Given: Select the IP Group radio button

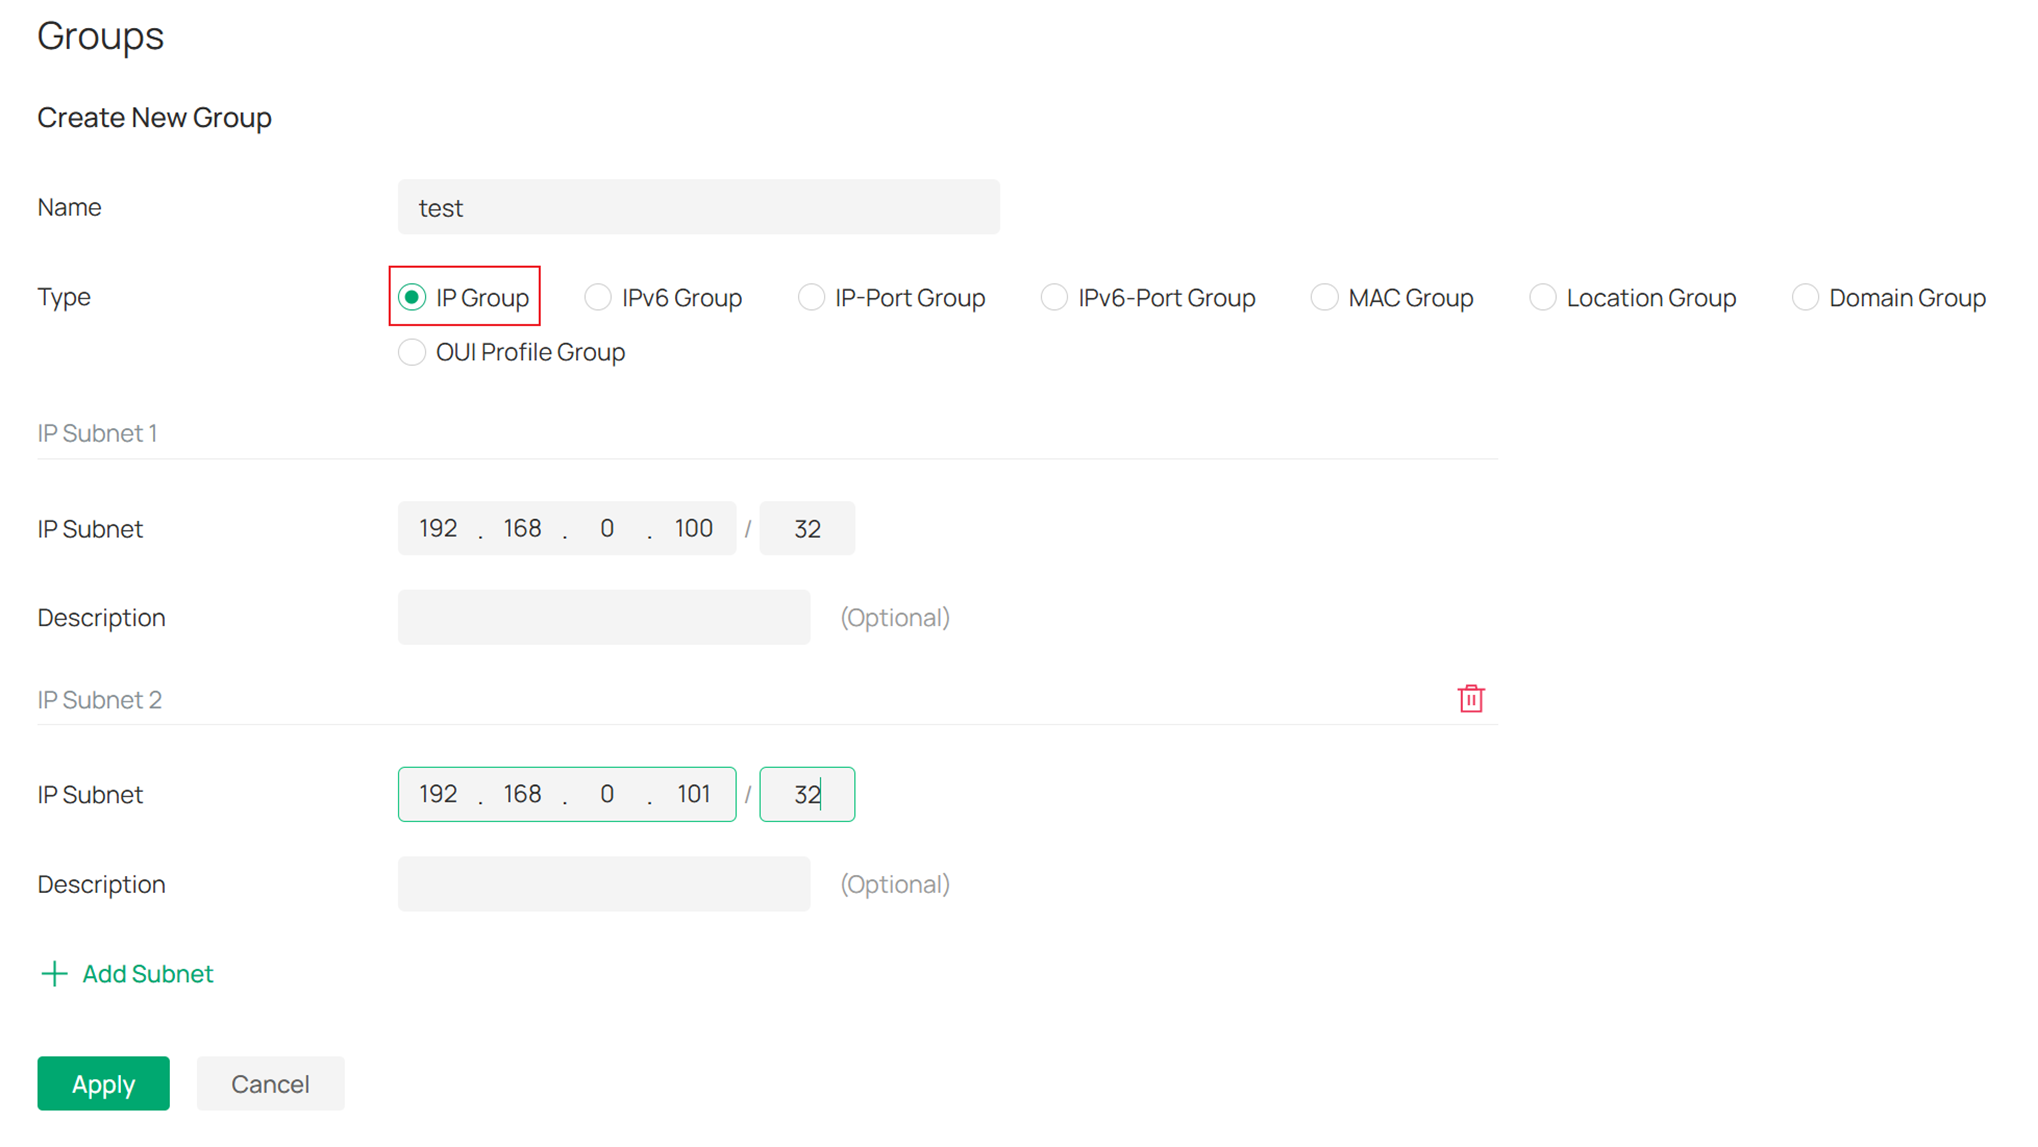Looking at the screenshot, I should (x=412, y=297).
